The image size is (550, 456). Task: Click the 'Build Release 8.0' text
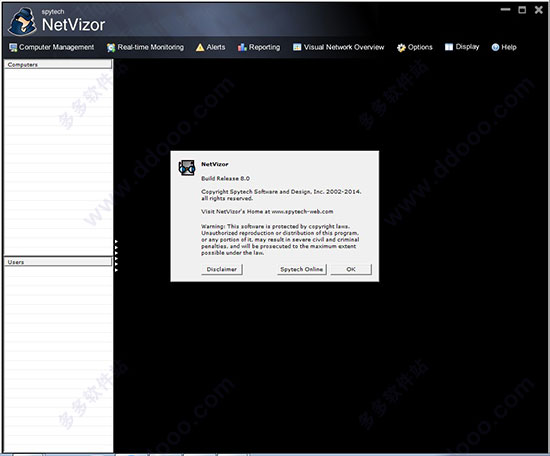pos(226,179)
